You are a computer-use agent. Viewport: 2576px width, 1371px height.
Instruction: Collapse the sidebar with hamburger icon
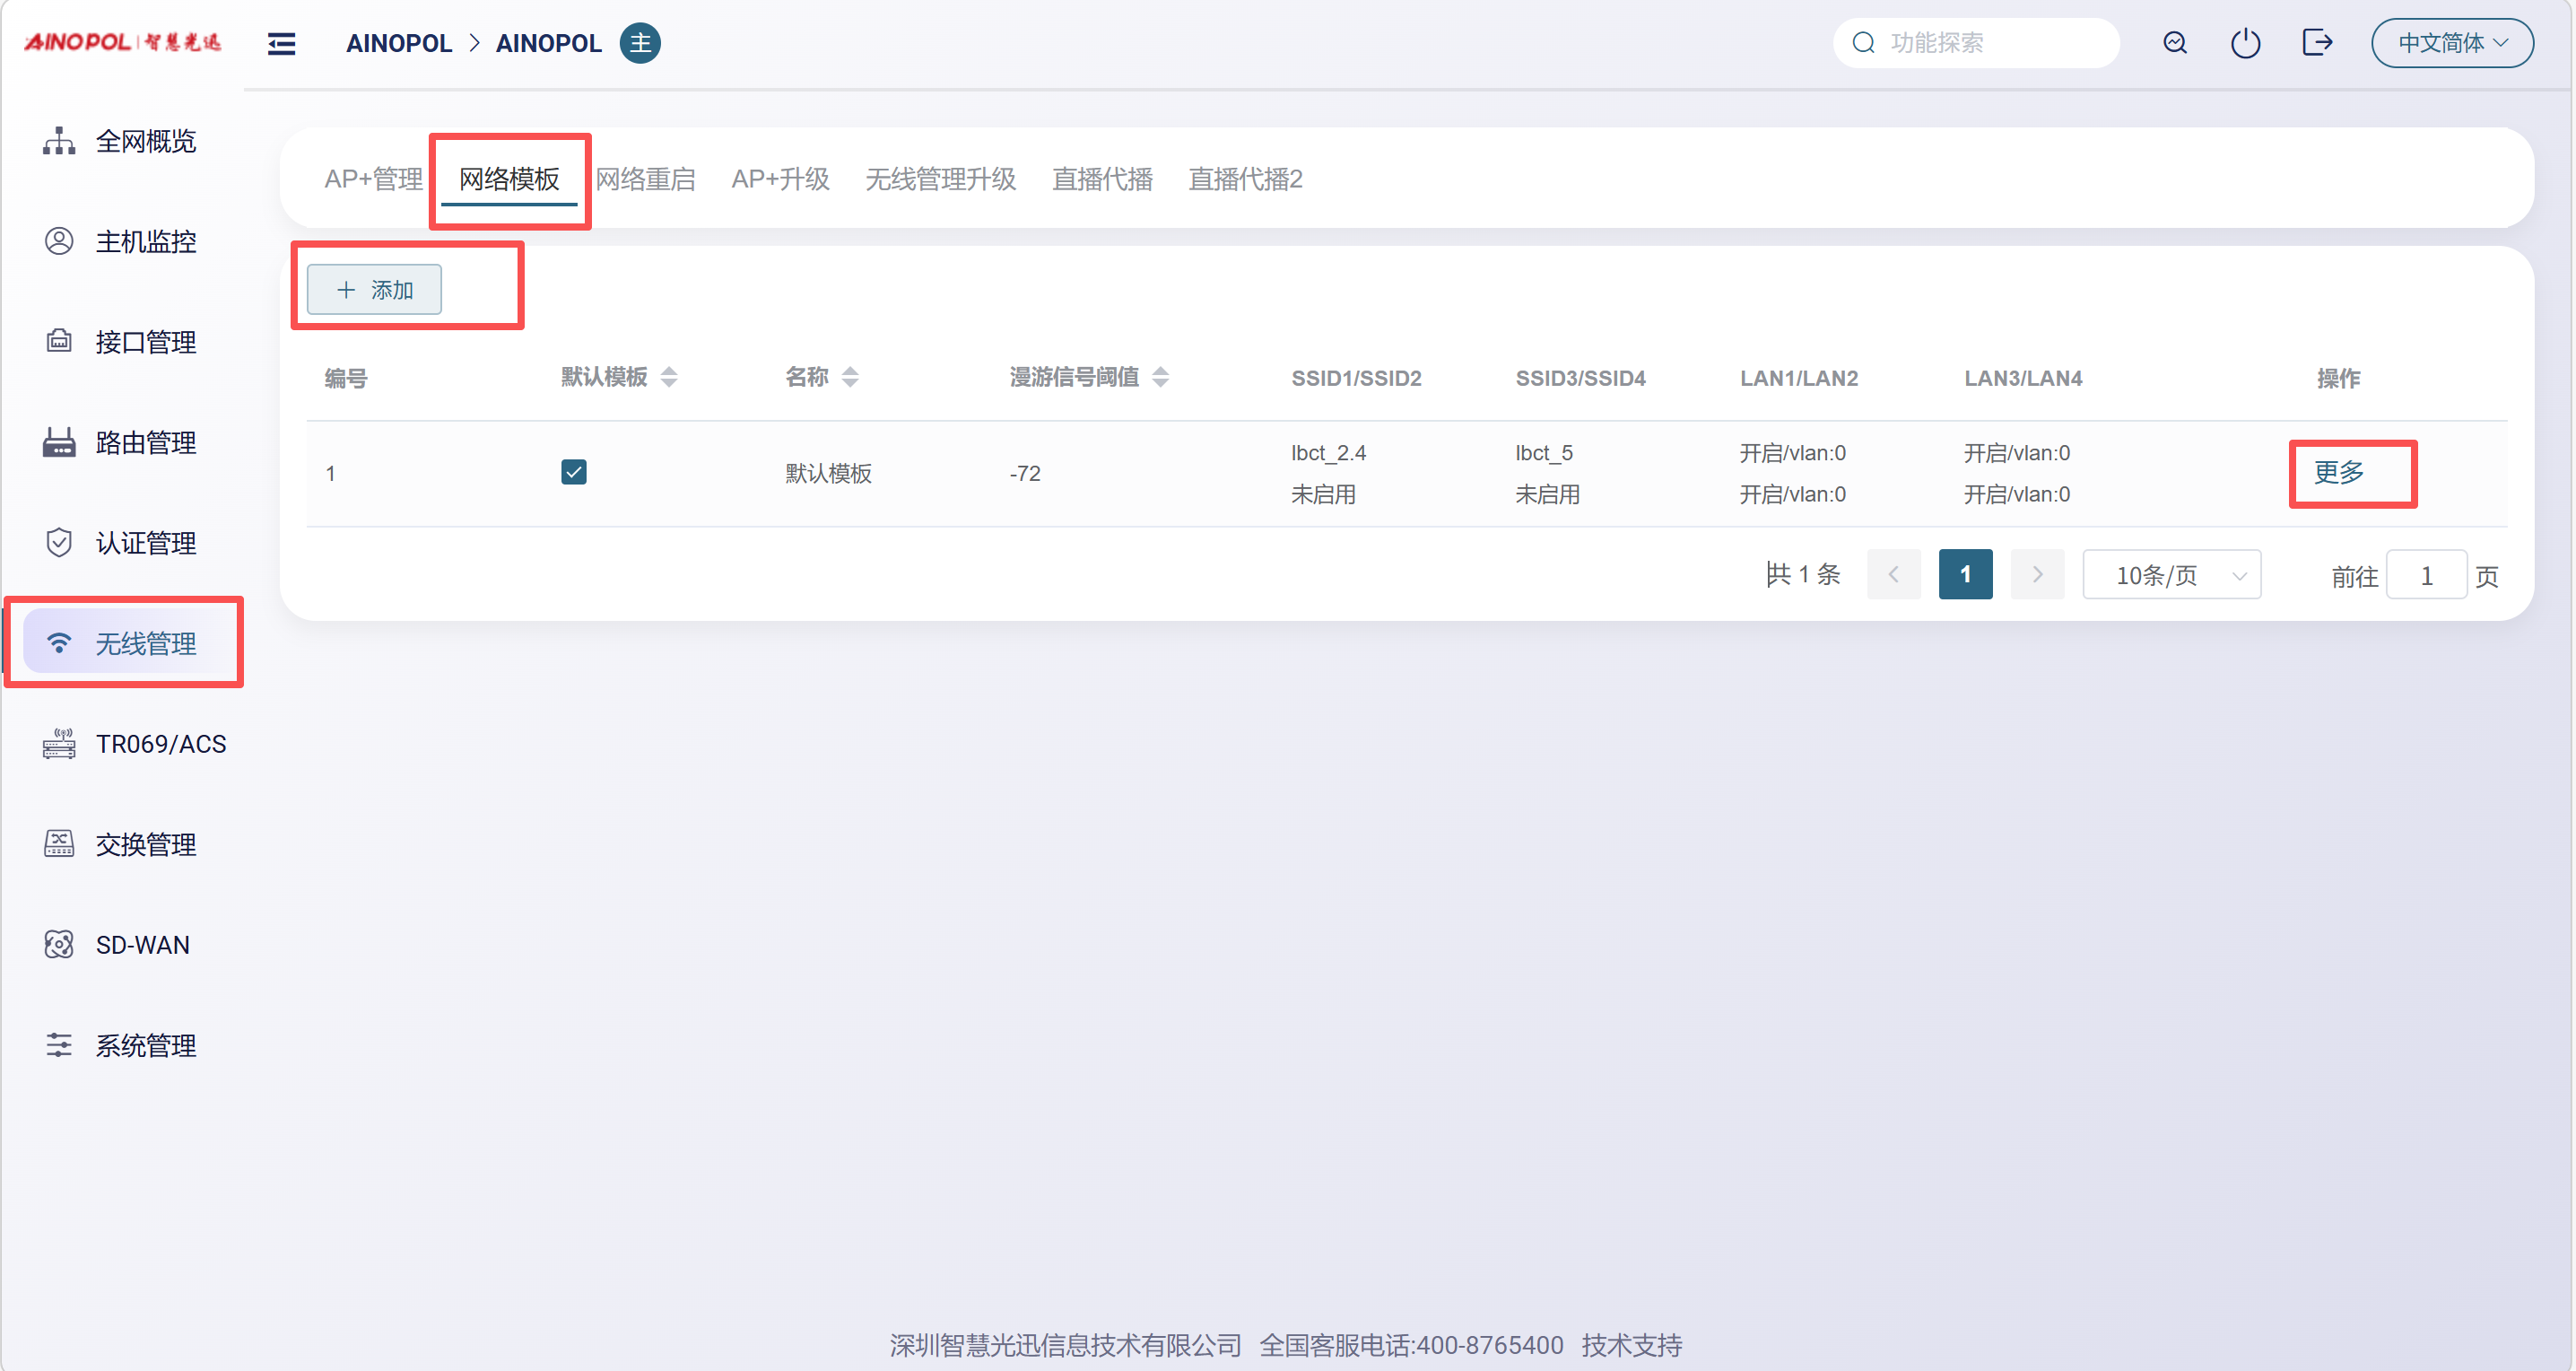click(x=281, y=43)
